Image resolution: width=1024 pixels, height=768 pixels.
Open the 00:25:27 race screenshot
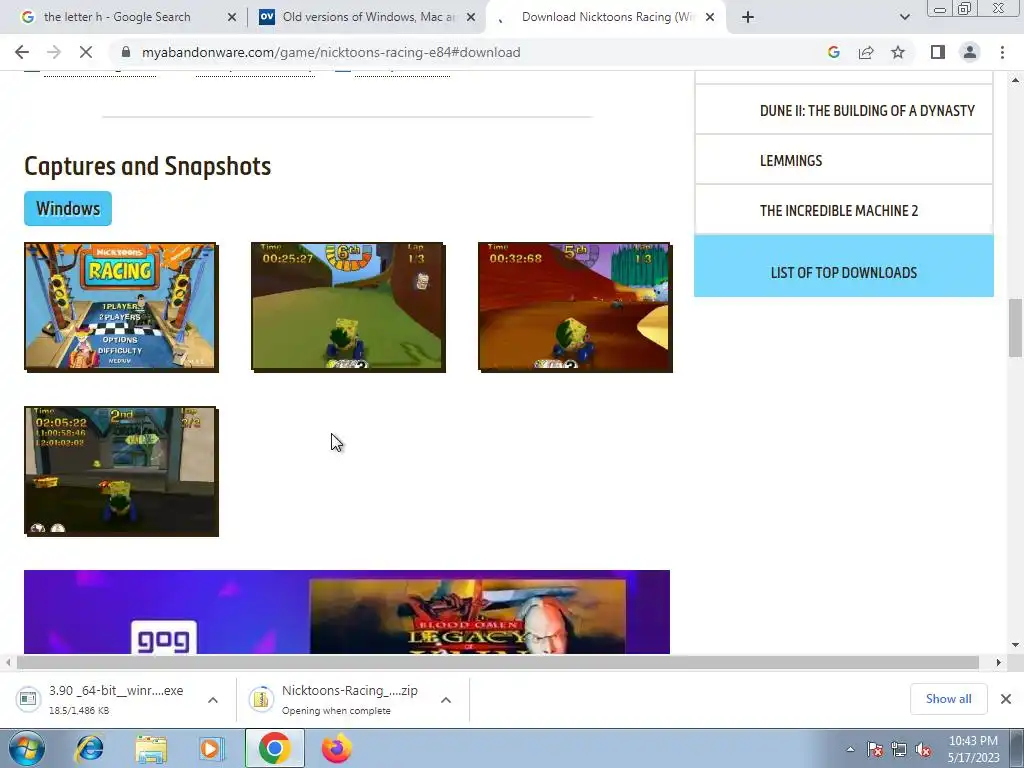pos(348,307)
